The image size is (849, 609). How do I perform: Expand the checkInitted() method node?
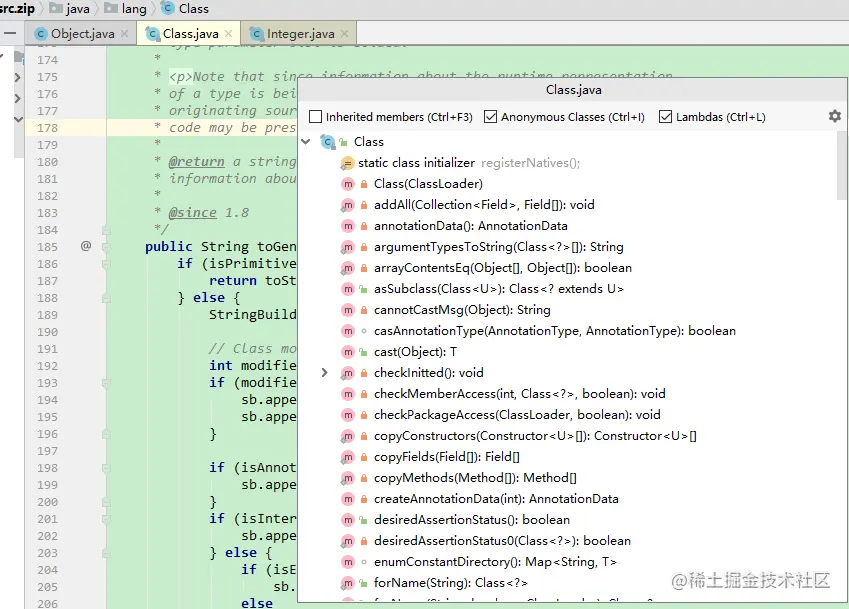point(324,372)
